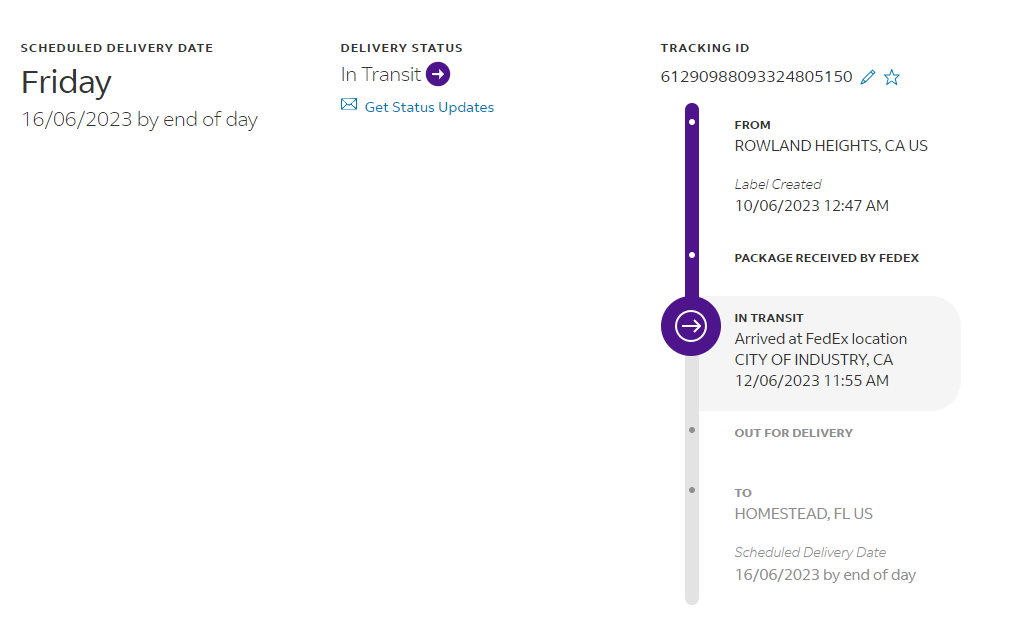Click the FROM timeline dot
Screen dimensions: 1033x624
point(692,122)
